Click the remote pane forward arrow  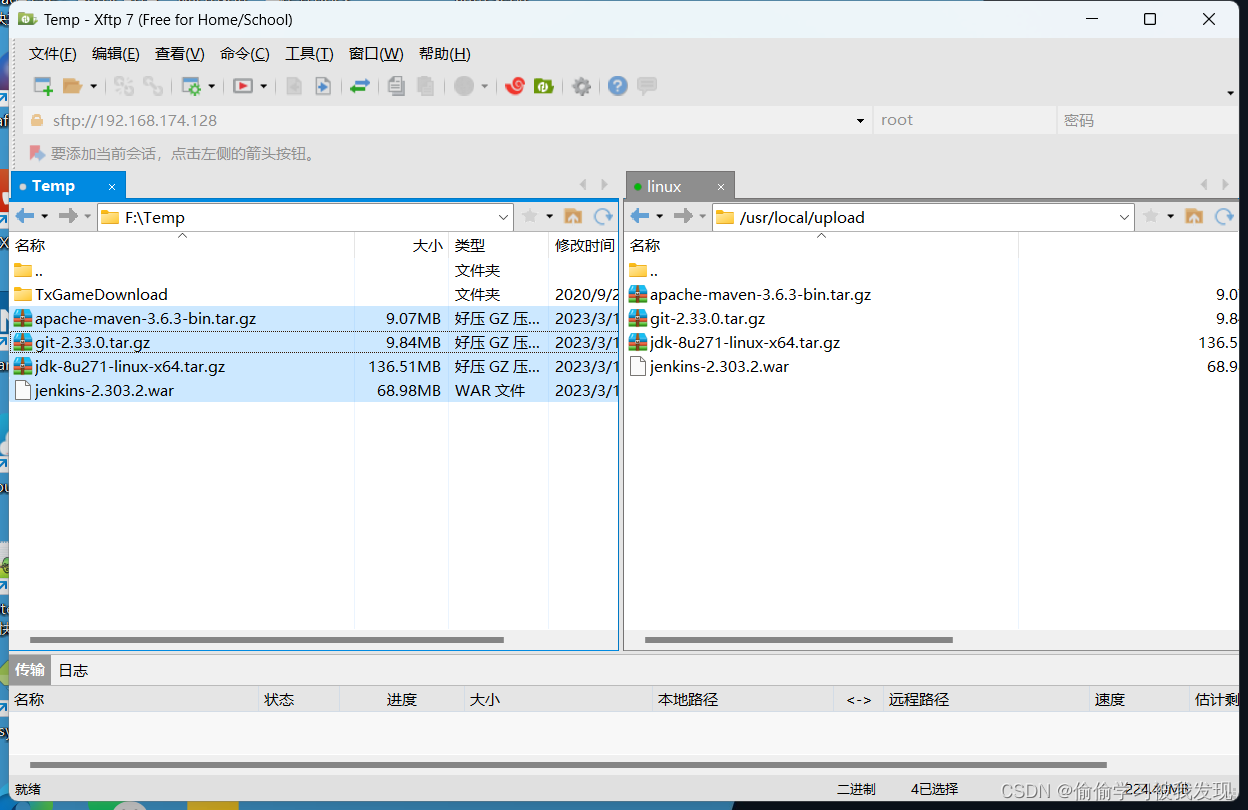[x=683, y=216]
